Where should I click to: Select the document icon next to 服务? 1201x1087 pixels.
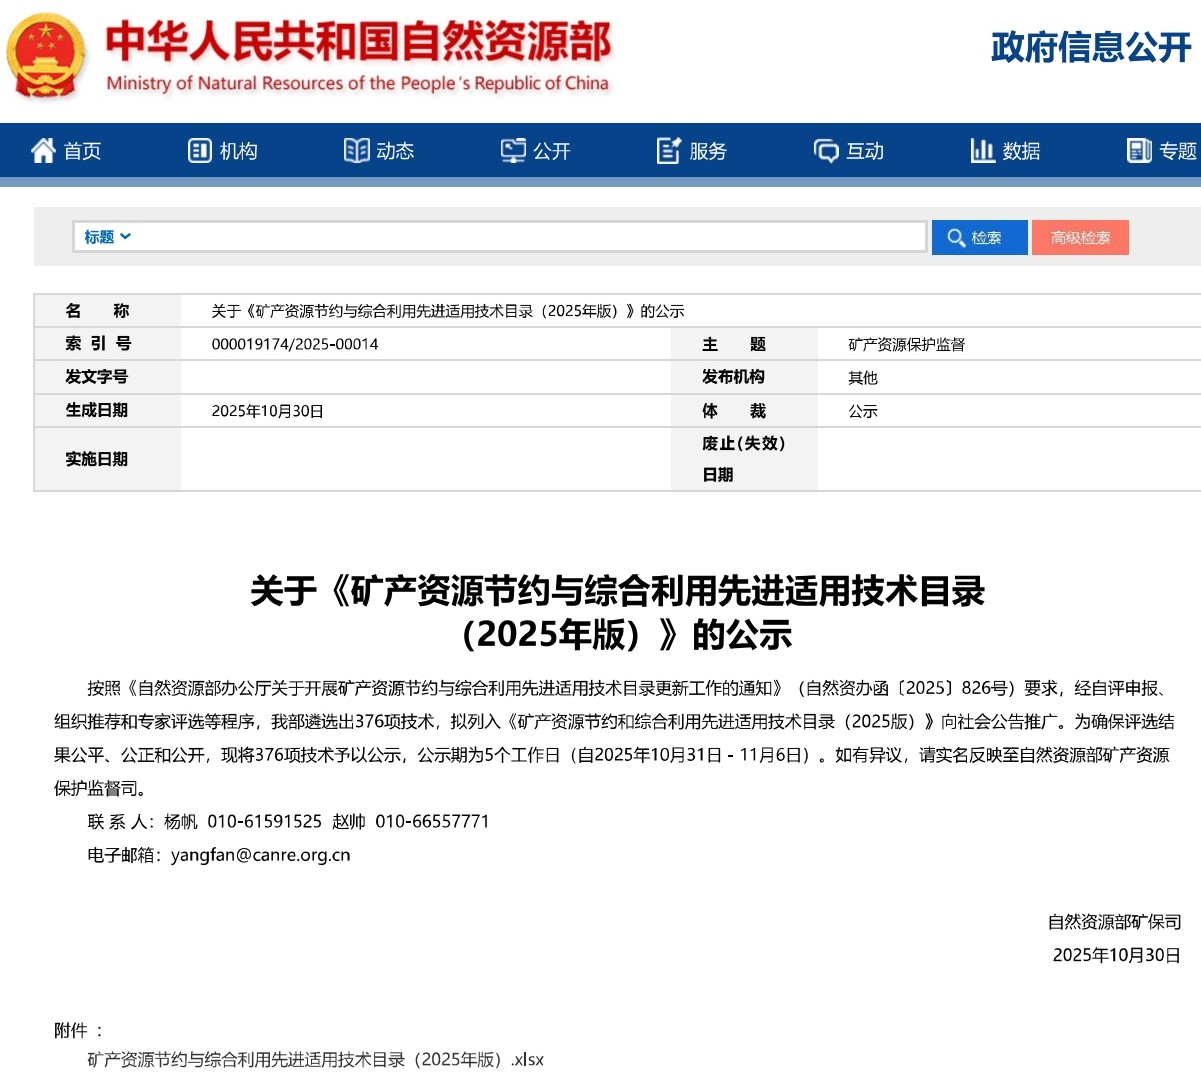(x=668, y=150)
